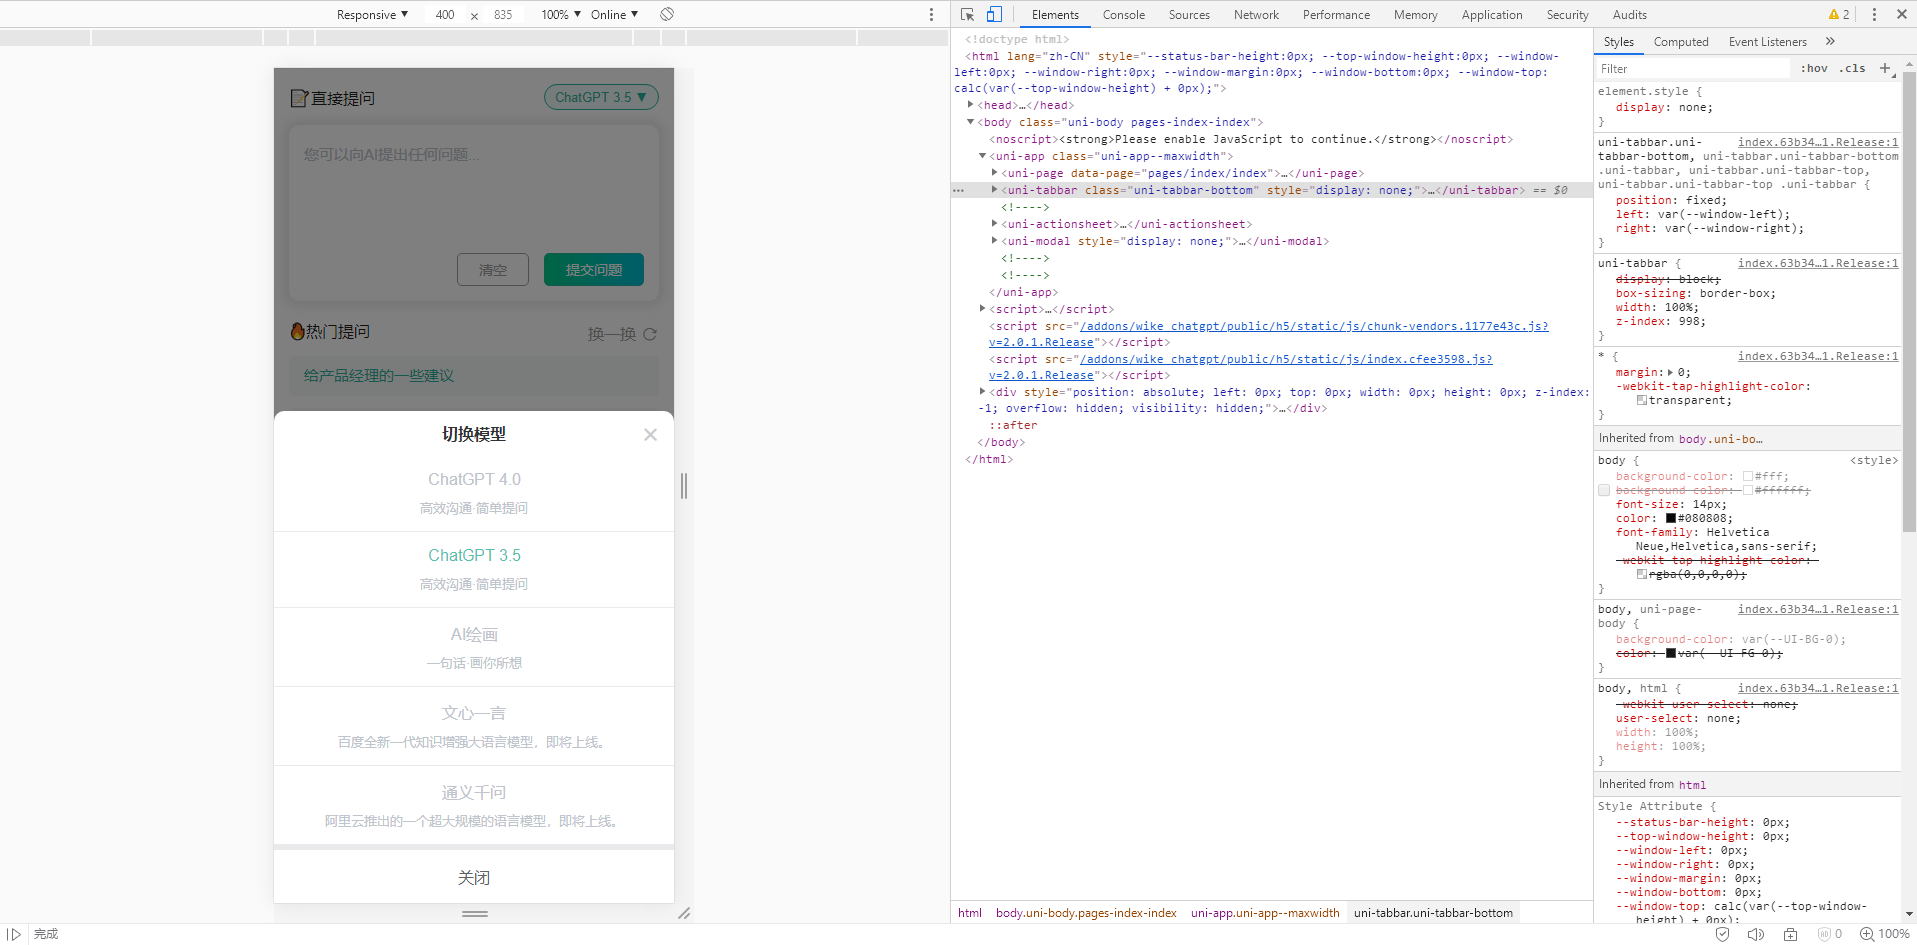The image size is (1917, 945).
Task: Toggle the .cls element classes panel
Action: (1853, 68)
